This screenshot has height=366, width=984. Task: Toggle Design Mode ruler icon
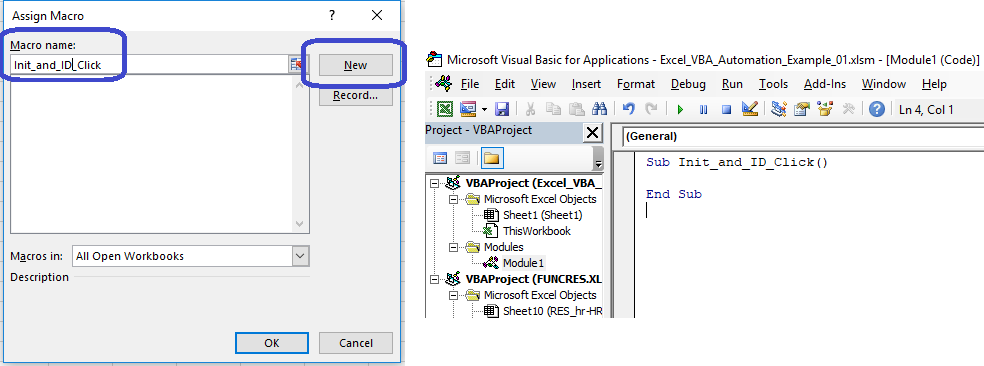point(750,109)
